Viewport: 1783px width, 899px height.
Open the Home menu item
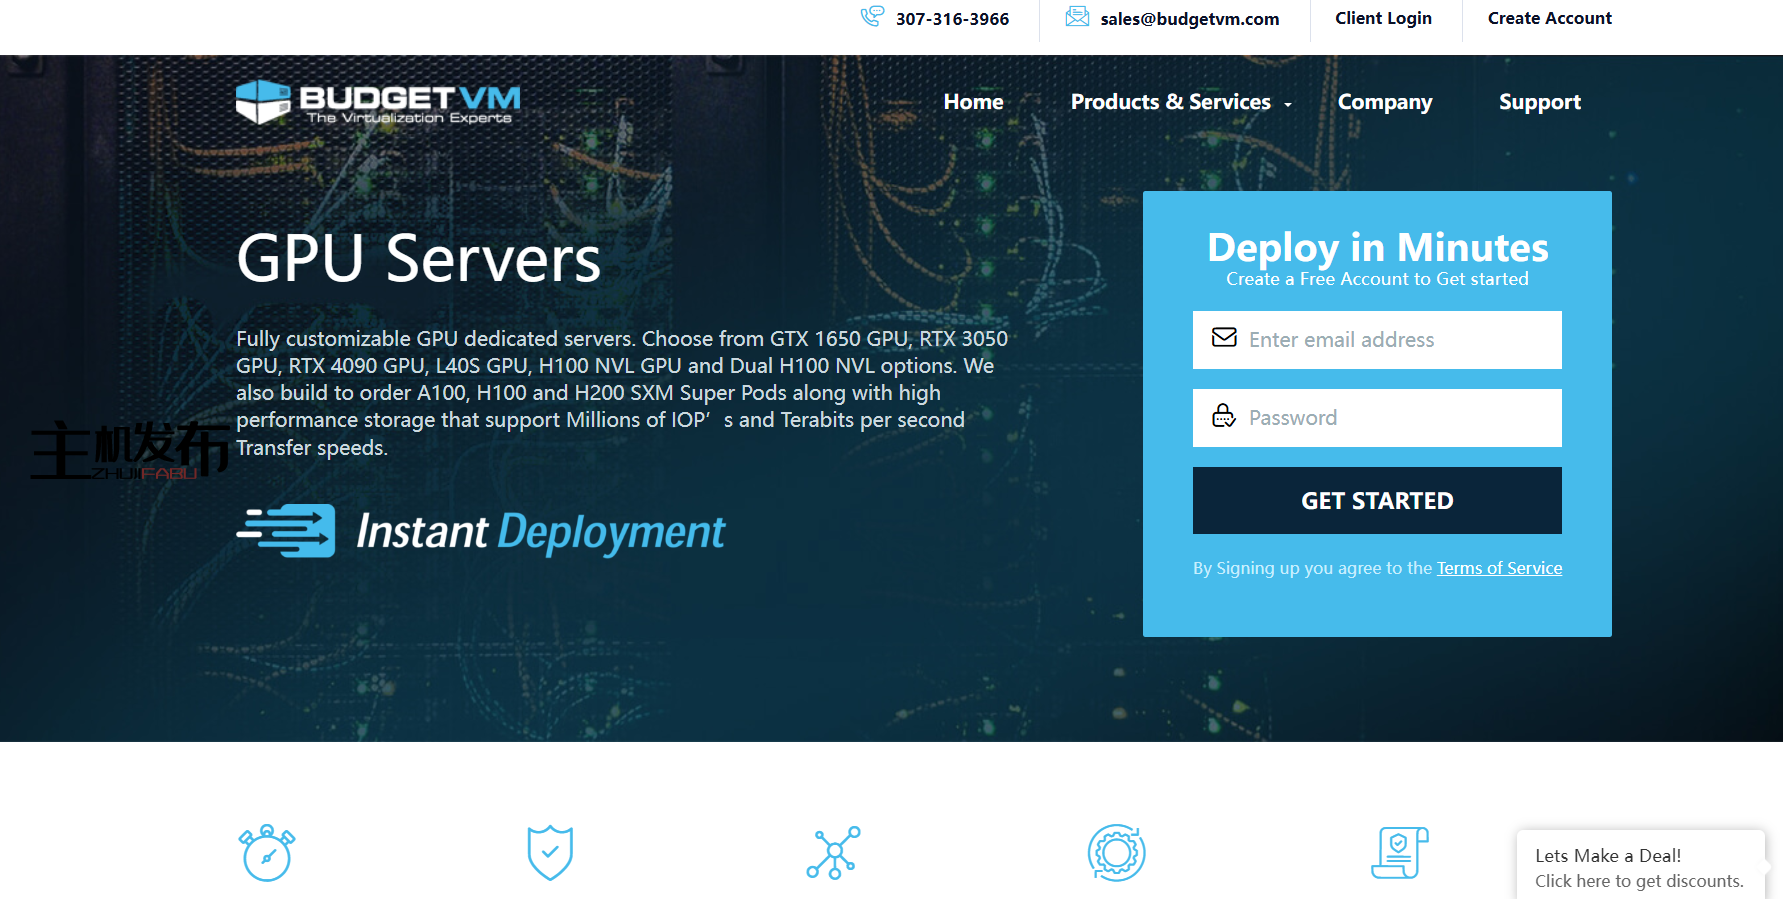pyautogui.click(x=973, y=102)
